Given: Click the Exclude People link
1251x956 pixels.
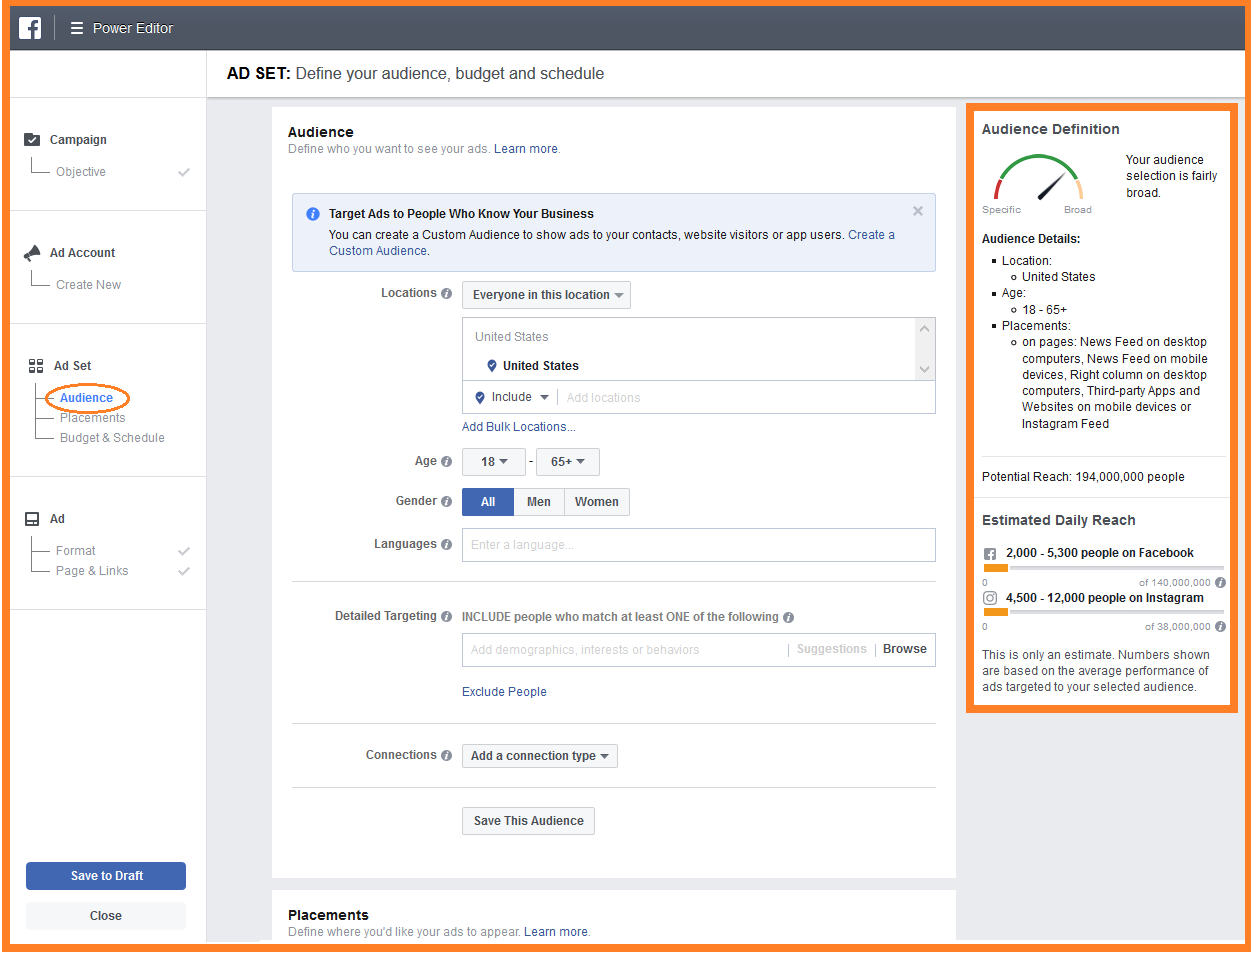Looking at the screenshot, I should pyautogui.click(x=504, y=692).
